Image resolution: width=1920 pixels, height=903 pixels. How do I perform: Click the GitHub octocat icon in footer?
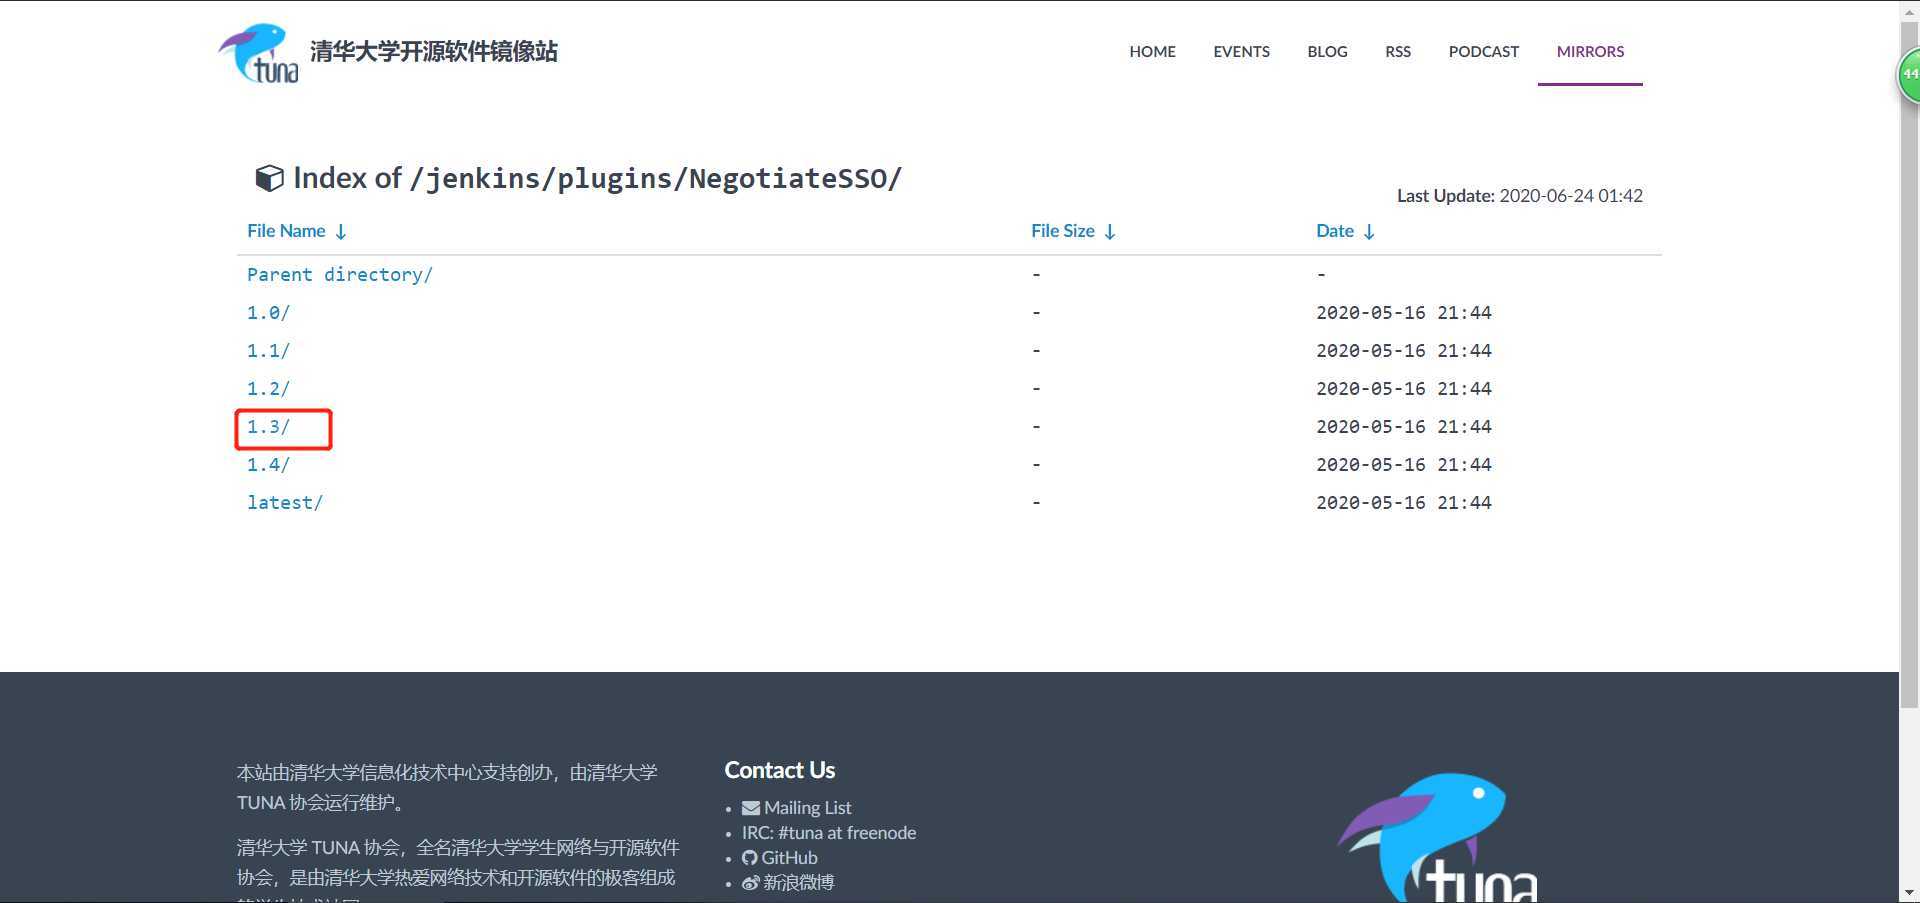click(x=750, y=858)
